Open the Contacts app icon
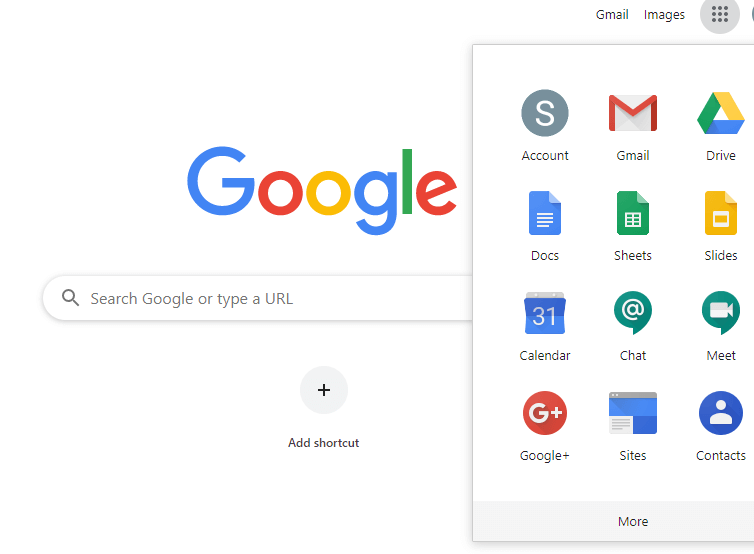The width and height of the screenshot is (754, 554). pos(721,413)
